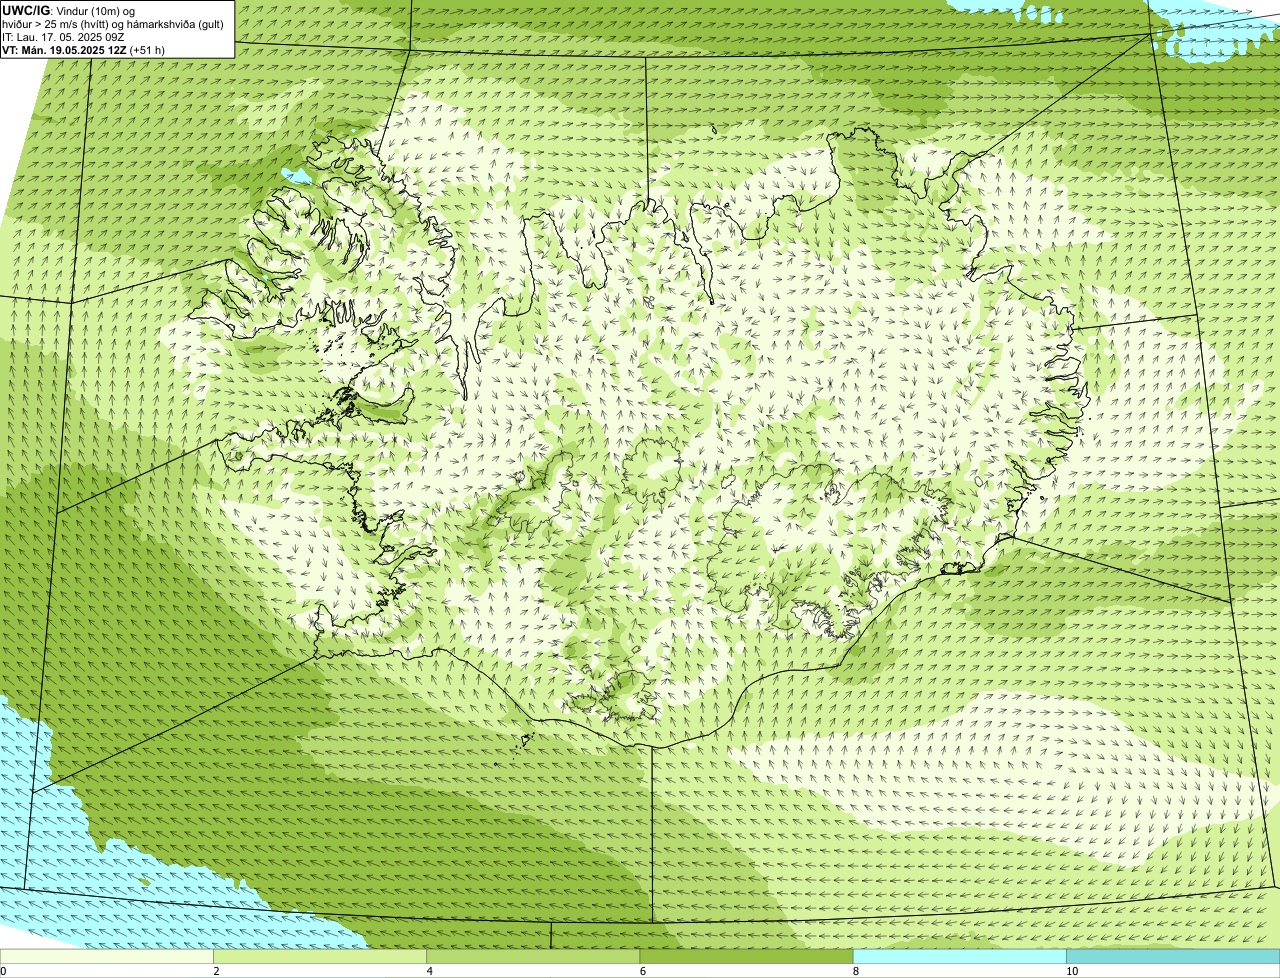Click the 'IT: Lau. 17. 05. 2025 09Z' line
This screenshot has height=978, width=1280.
pos(63,37)
